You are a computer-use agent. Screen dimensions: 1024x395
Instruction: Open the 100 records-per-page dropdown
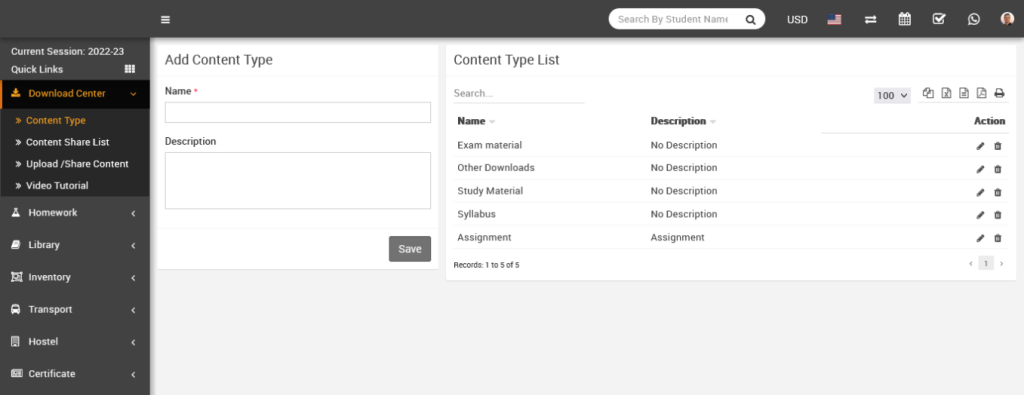pyautogui.click(x=892, y=95)
